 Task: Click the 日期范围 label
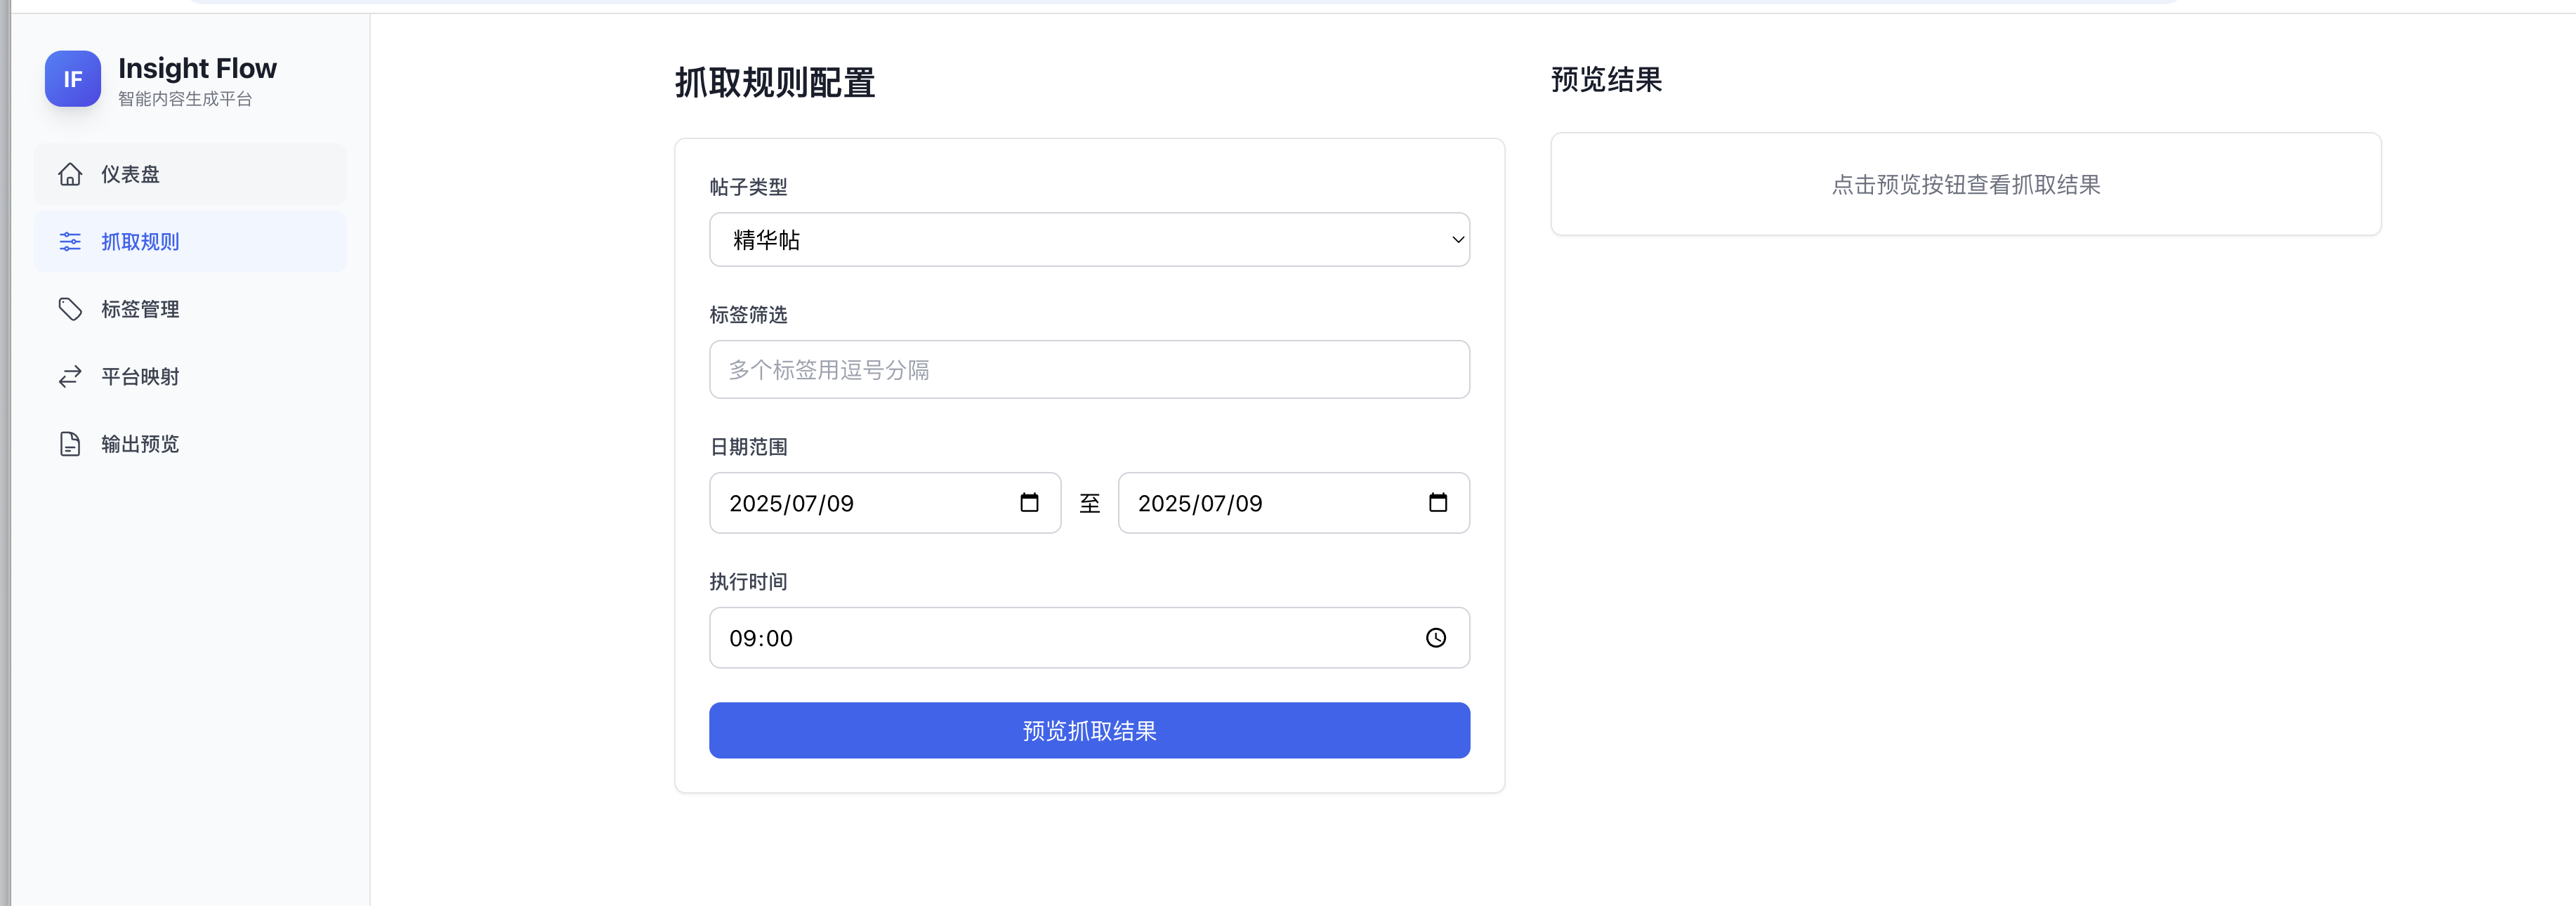[x=748, y=447]
